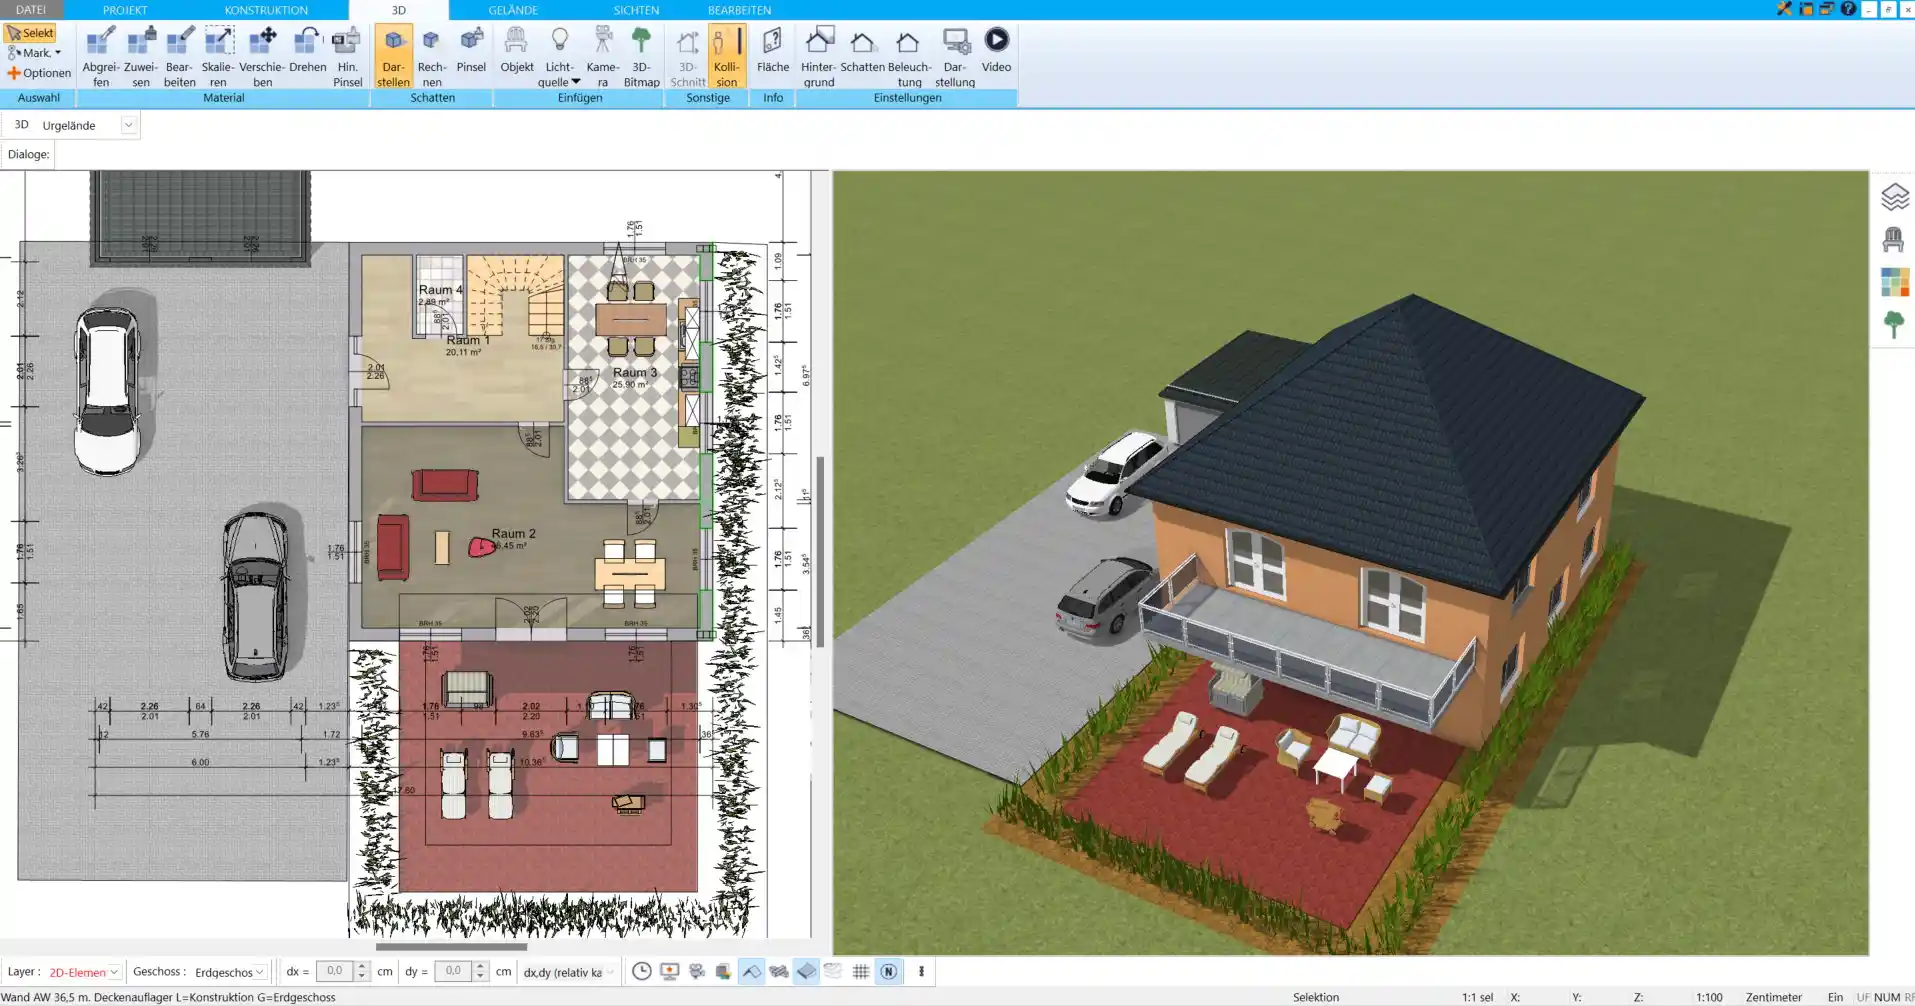Click the 1:100 scale in status bar
The image size is (1915, 1006).
1709,997
